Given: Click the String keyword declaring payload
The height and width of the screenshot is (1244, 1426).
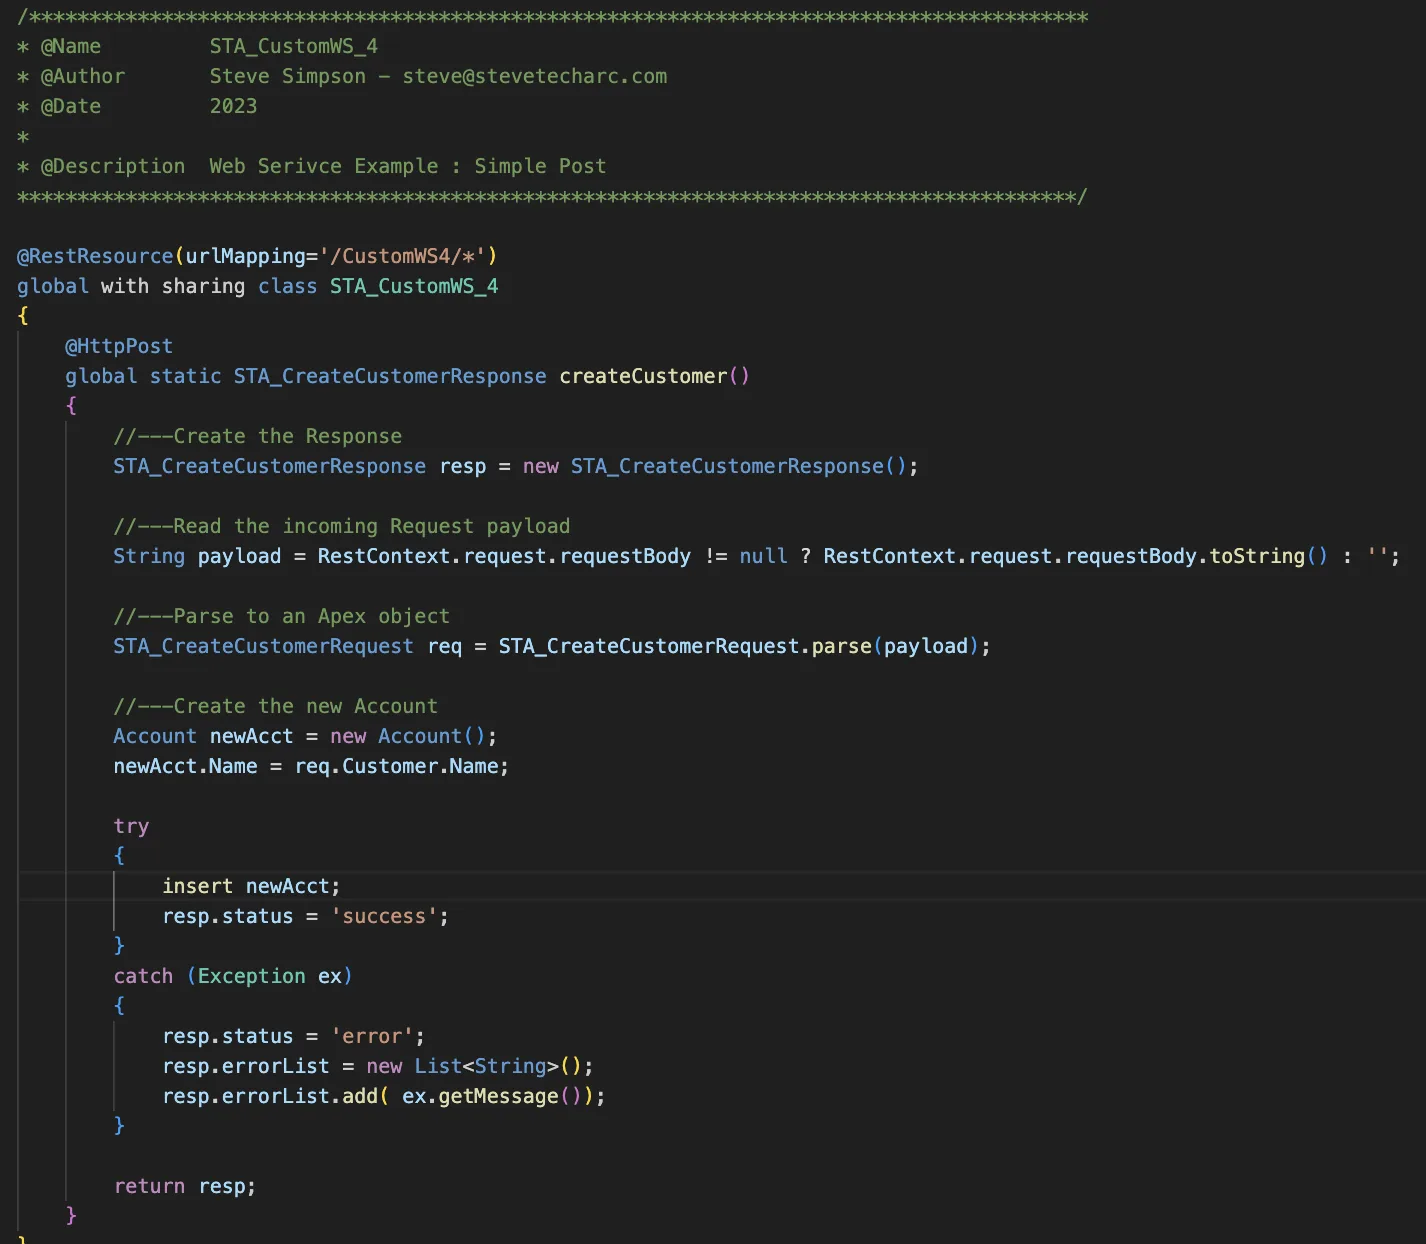Looking at the screenshot, I should click(149, 556).
